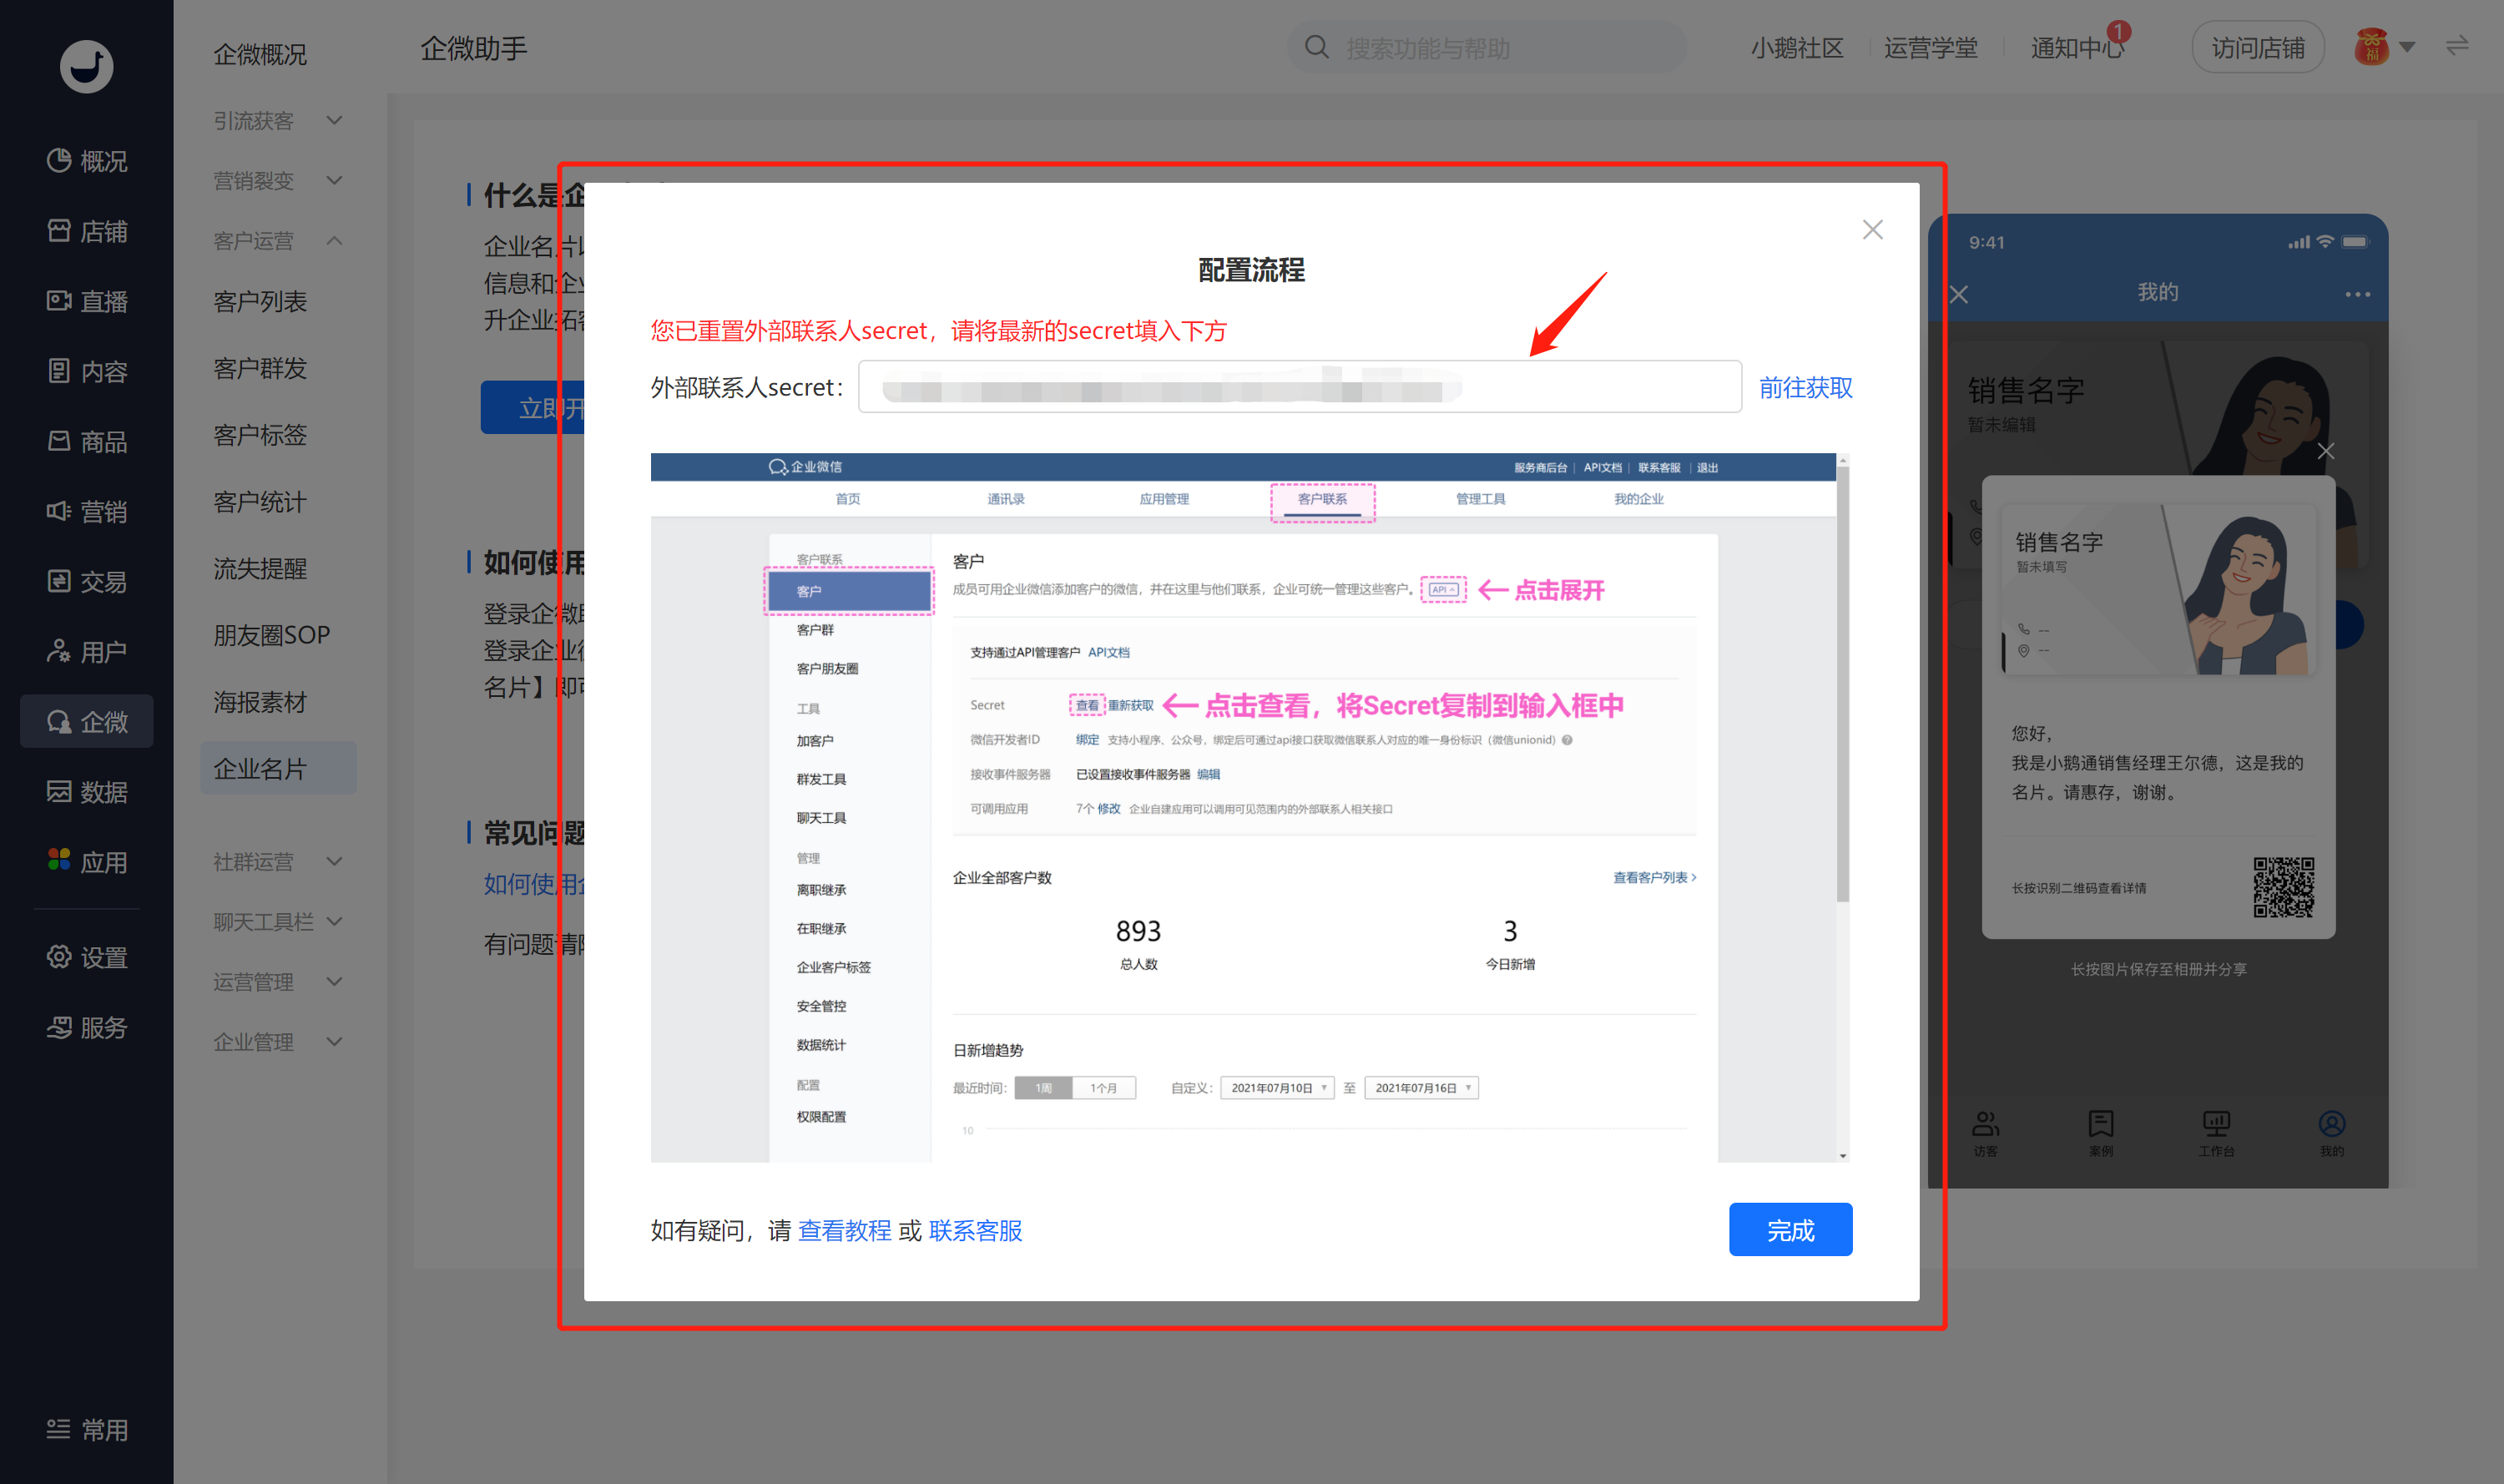
Task: Close the 配置流程 dialog
Action: click(x=1872, y=230)
